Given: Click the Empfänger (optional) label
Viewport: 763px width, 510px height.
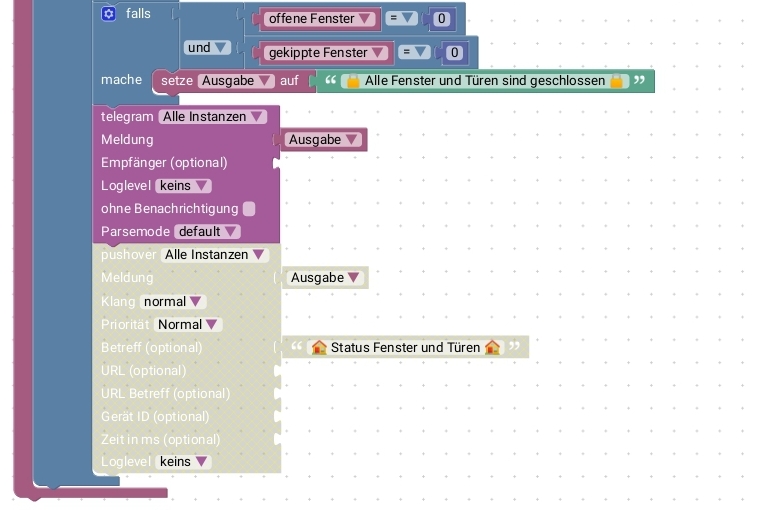Looking at the screenshot, I should (x=164, y=163).
